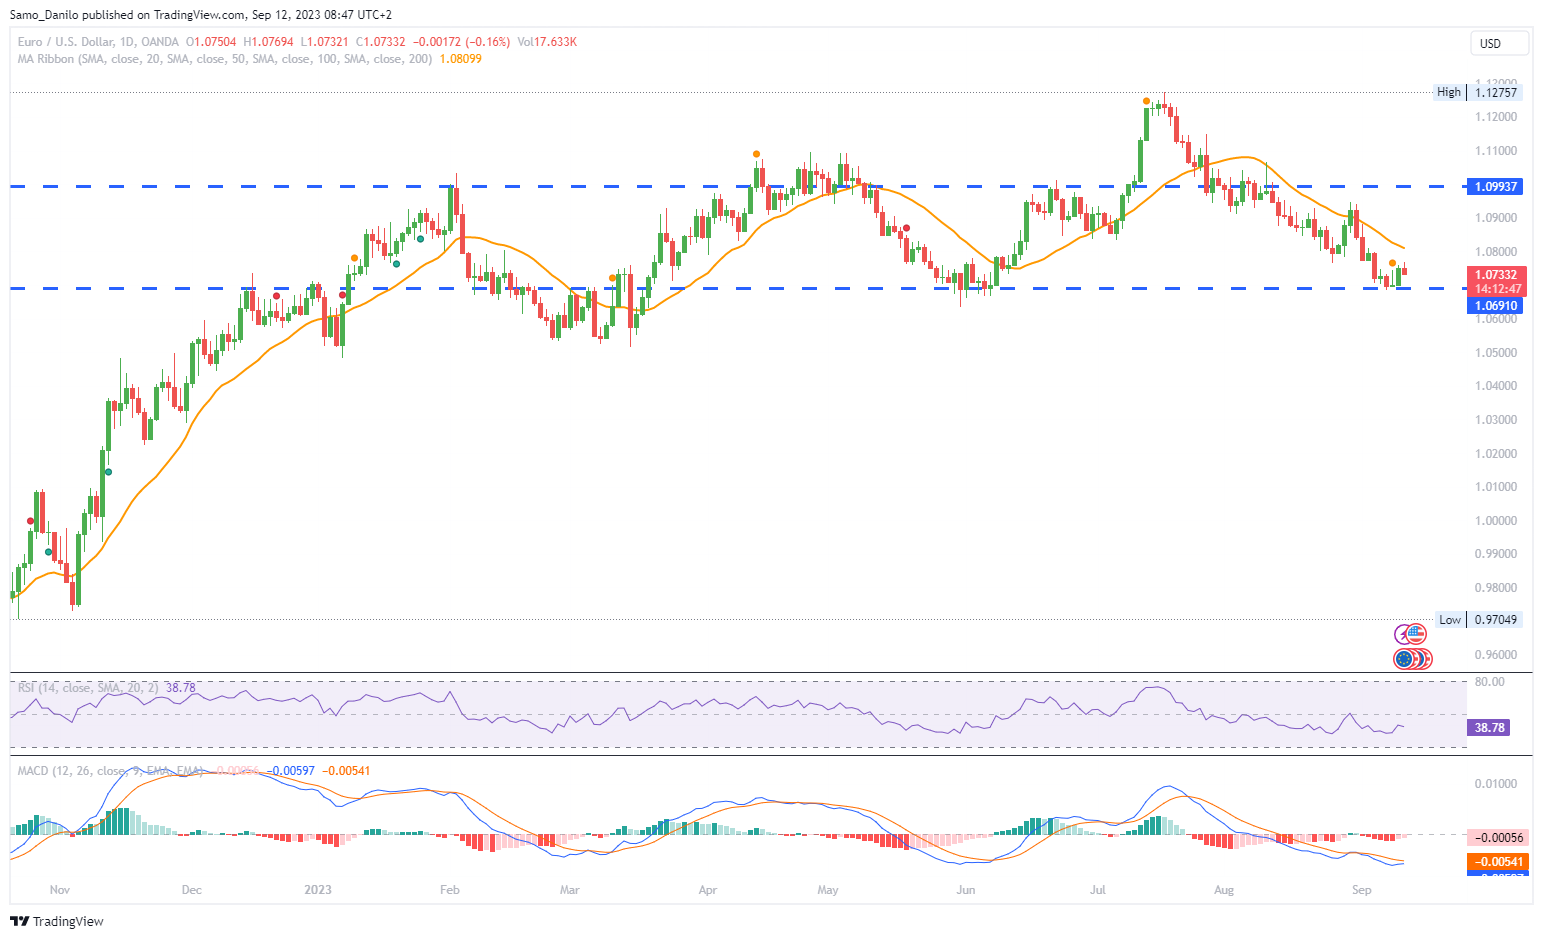Click the orange dot marker in mid-April
The width and height of the screenshot is (1543, 939).
click(756, 154)
